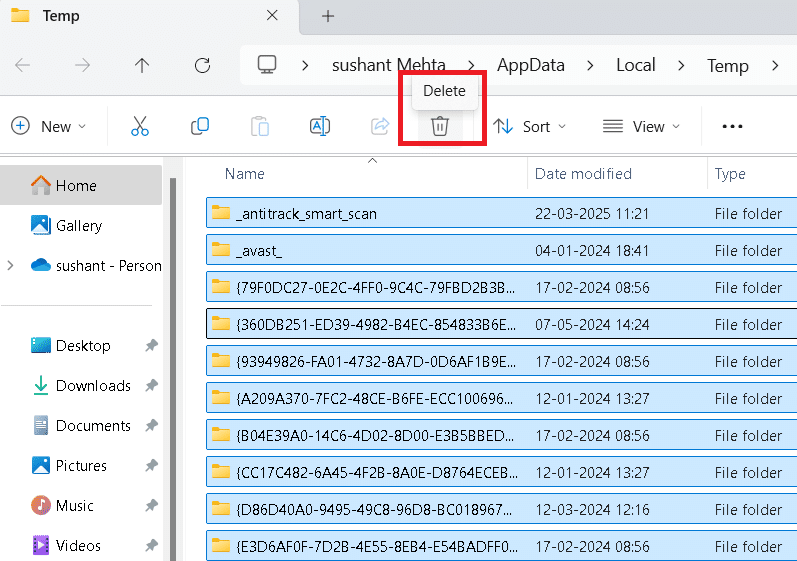
Task: Sort by the Date modified column header
Action: pyautogui.click(x=583, y=174)
